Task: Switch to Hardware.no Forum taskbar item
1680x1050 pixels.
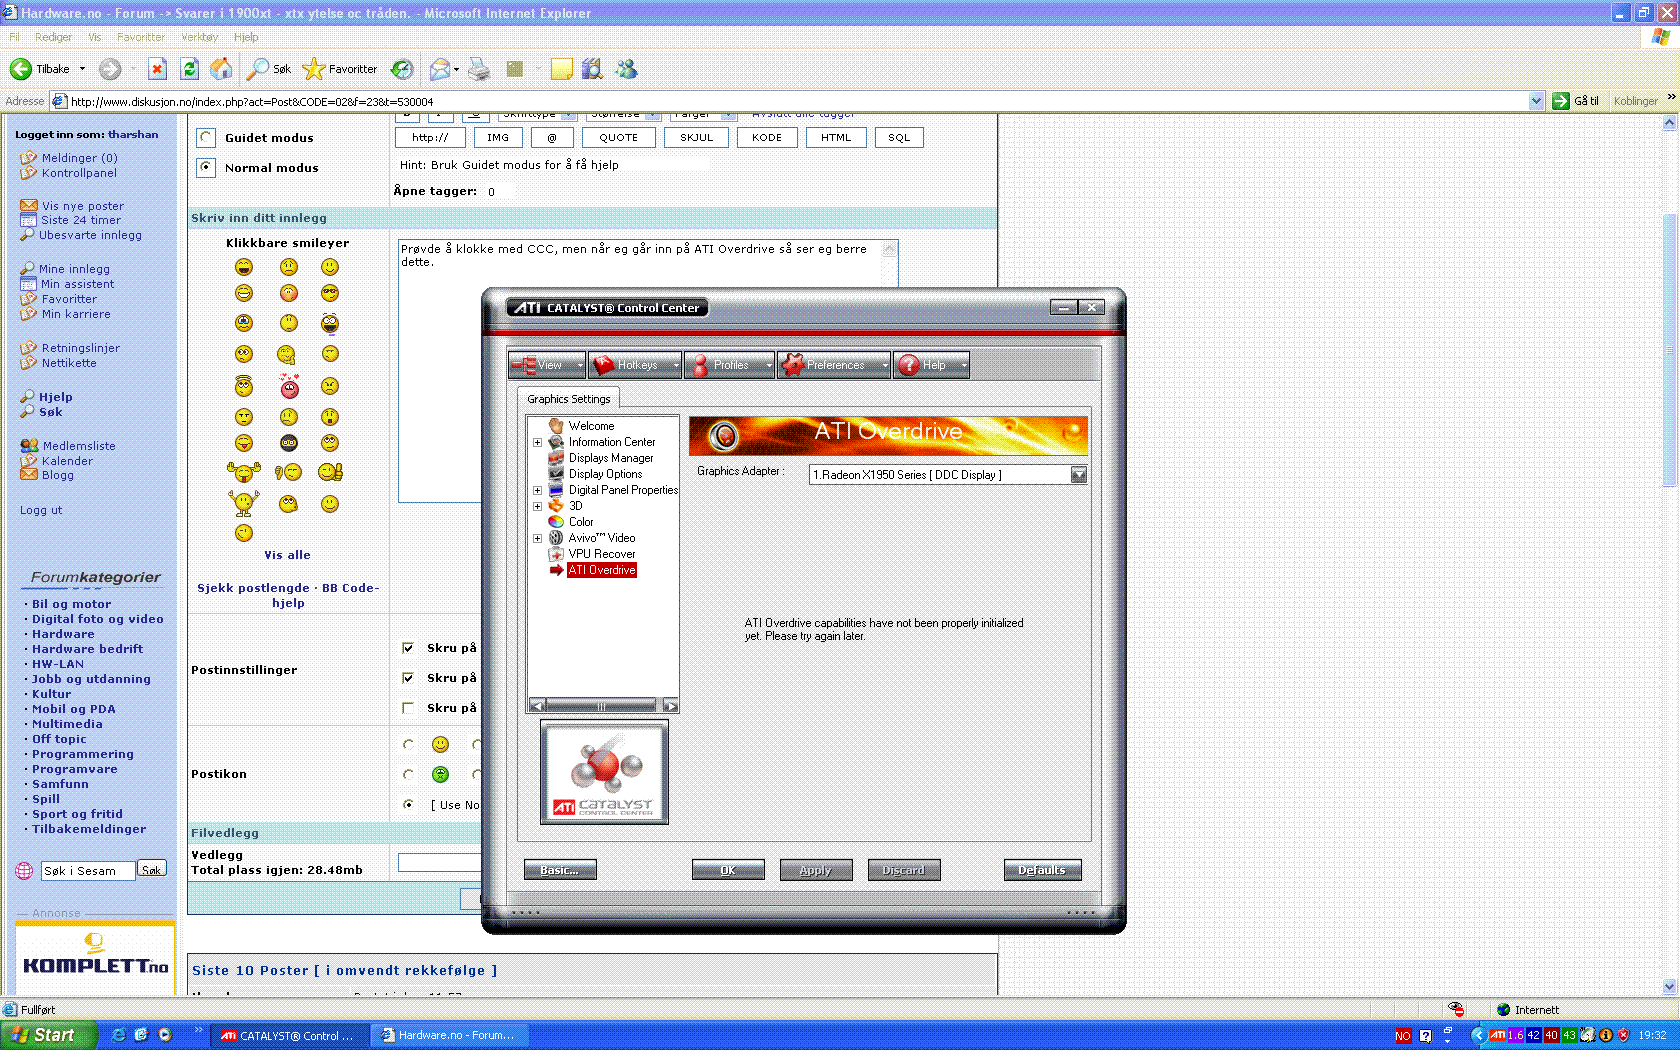Action: pyautogui.click(x=449, y=1035)
